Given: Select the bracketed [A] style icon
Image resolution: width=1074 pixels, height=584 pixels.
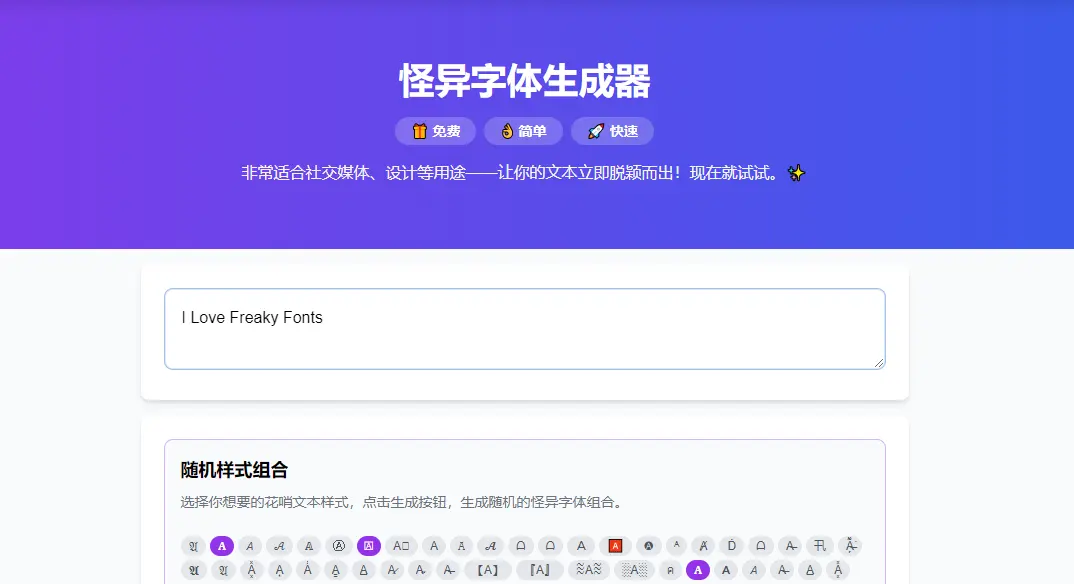Looking at the screenshot, I should pyautogui.click(x=488, y=570).
